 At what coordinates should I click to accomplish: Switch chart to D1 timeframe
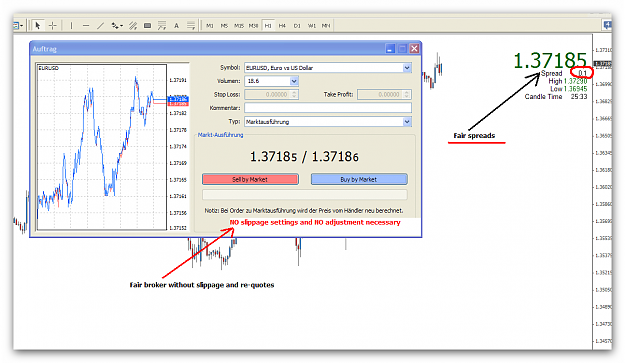pos(297,26)
